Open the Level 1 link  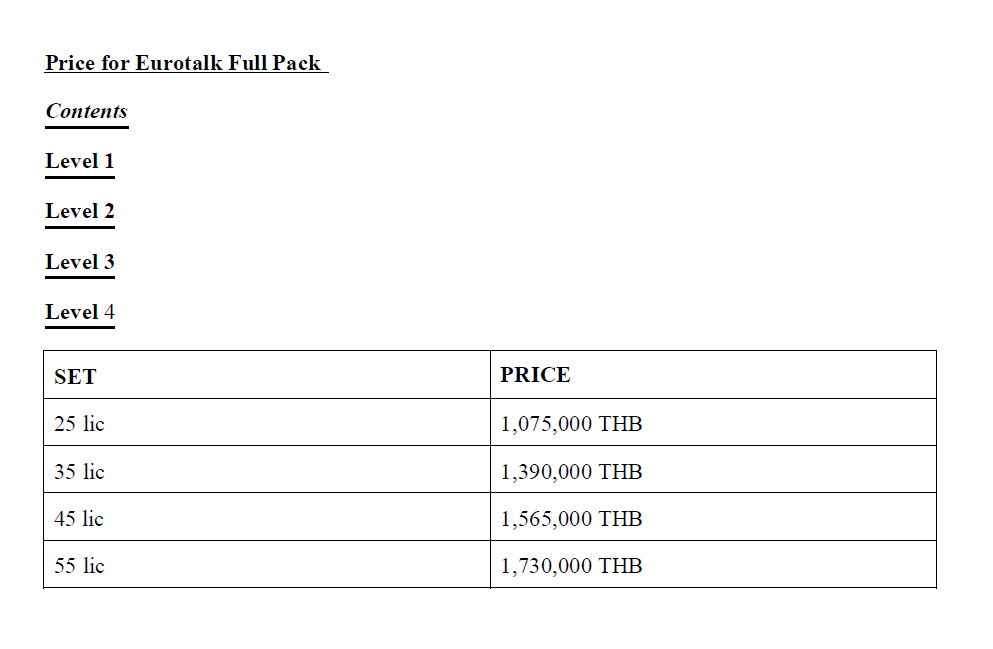[x=80, y=161]
